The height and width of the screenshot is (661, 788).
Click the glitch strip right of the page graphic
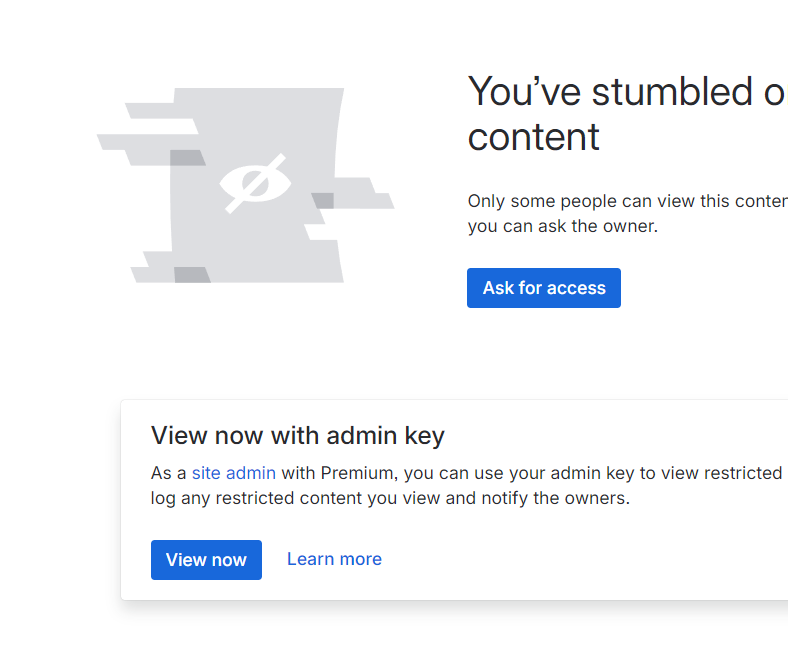tap(364, 193)
